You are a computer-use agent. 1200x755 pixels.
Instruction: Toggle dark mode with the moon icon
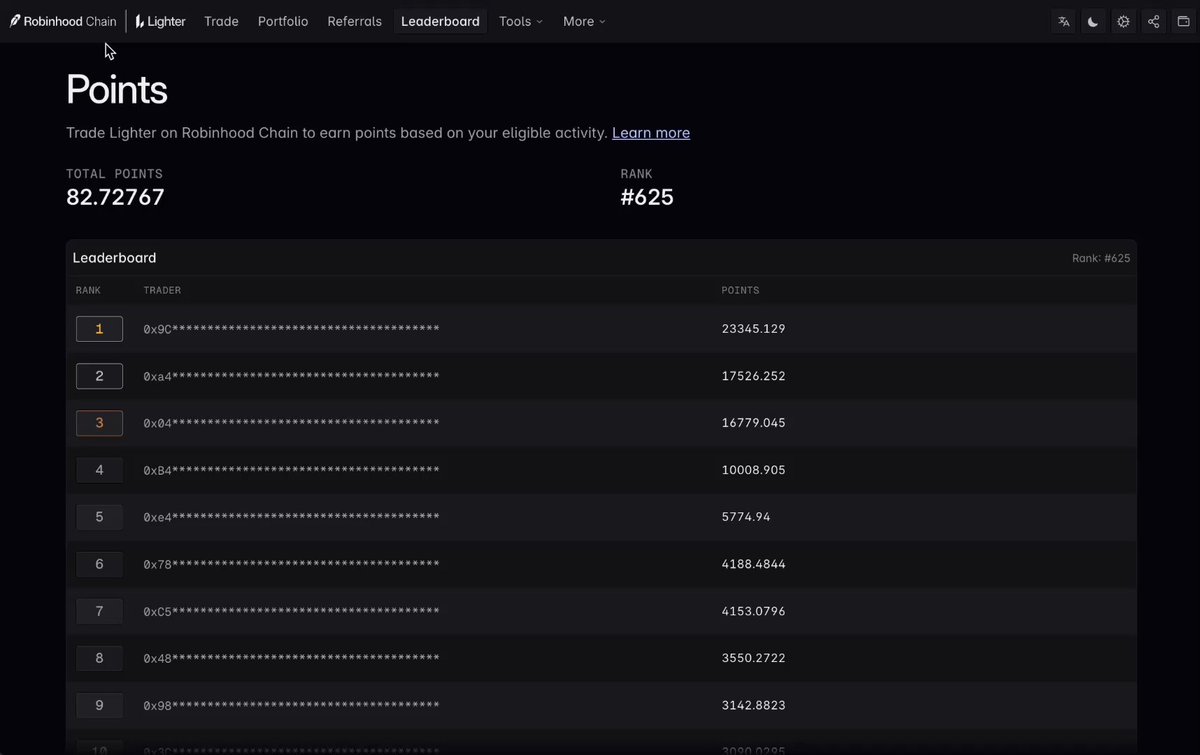click(x=1094, y=21)
